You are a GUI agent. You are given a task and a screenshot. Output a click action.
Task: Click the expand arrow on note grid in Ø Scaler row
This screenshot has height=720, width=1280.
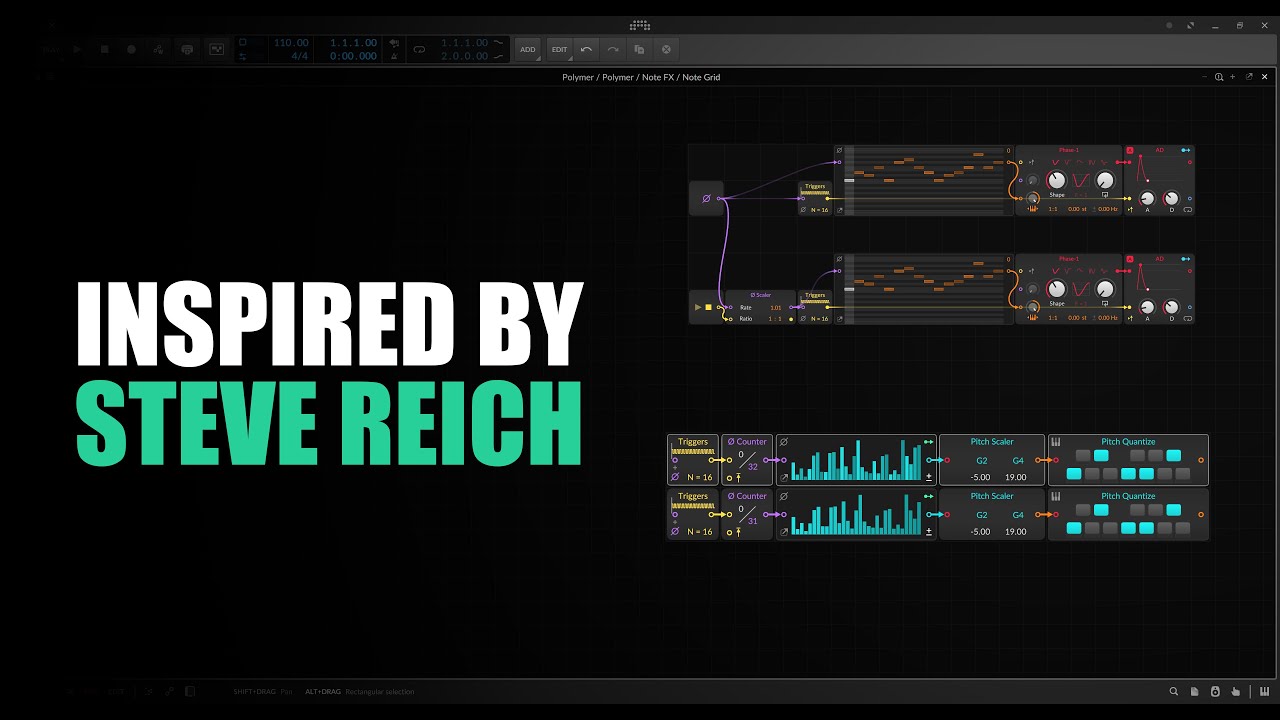[839, 319]
